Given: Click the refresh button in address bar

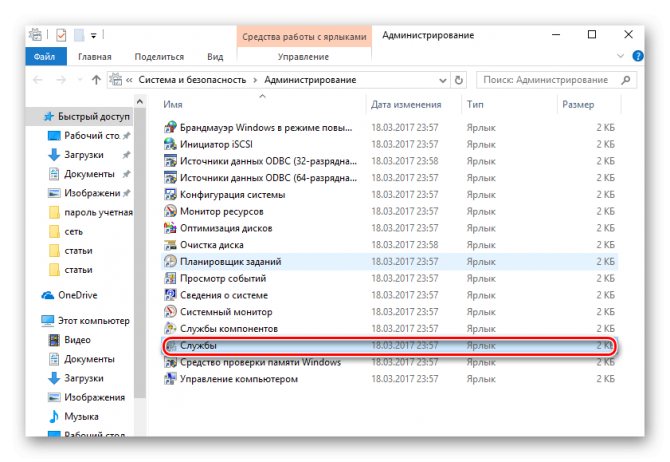Looking at the screenshot, I should (458, 80).
